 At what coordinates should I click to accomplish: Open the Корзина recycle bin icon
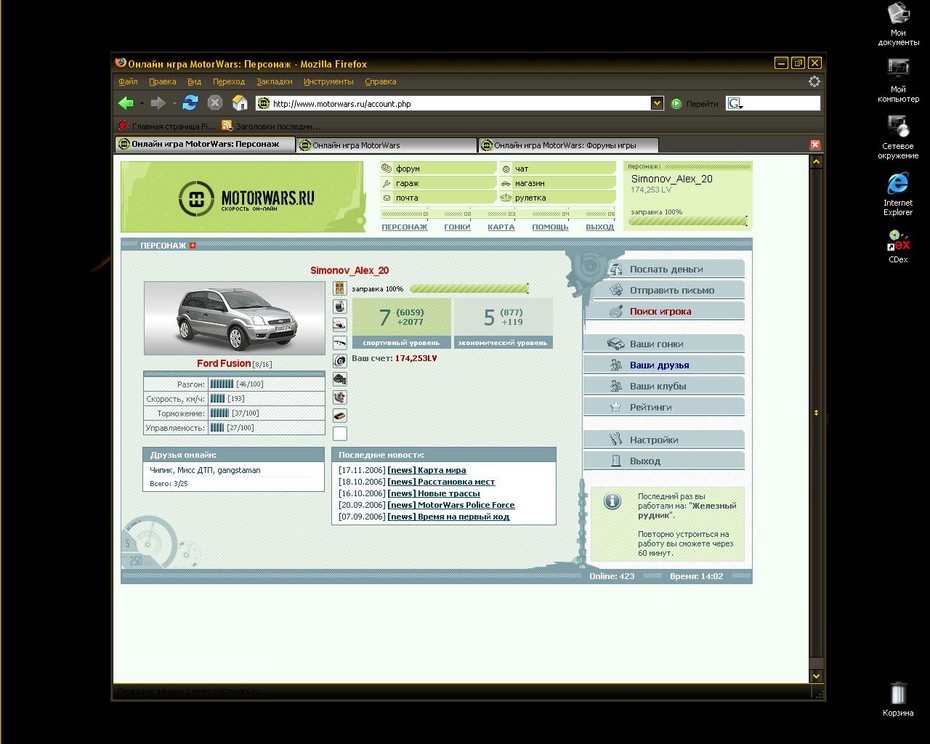coord(898,693)
